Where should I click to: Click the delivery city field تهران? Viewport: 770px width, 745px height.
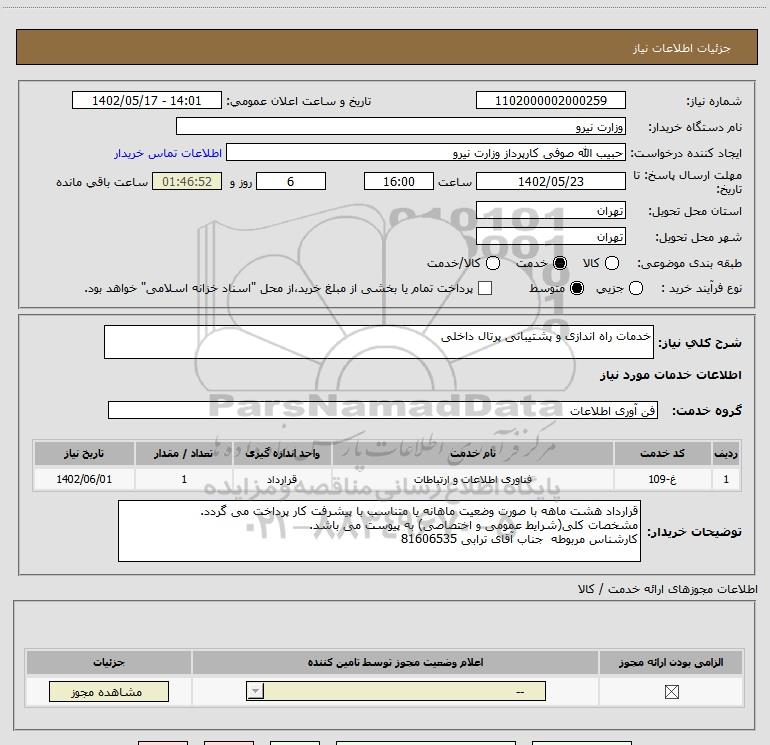click(x=550, y=237)
